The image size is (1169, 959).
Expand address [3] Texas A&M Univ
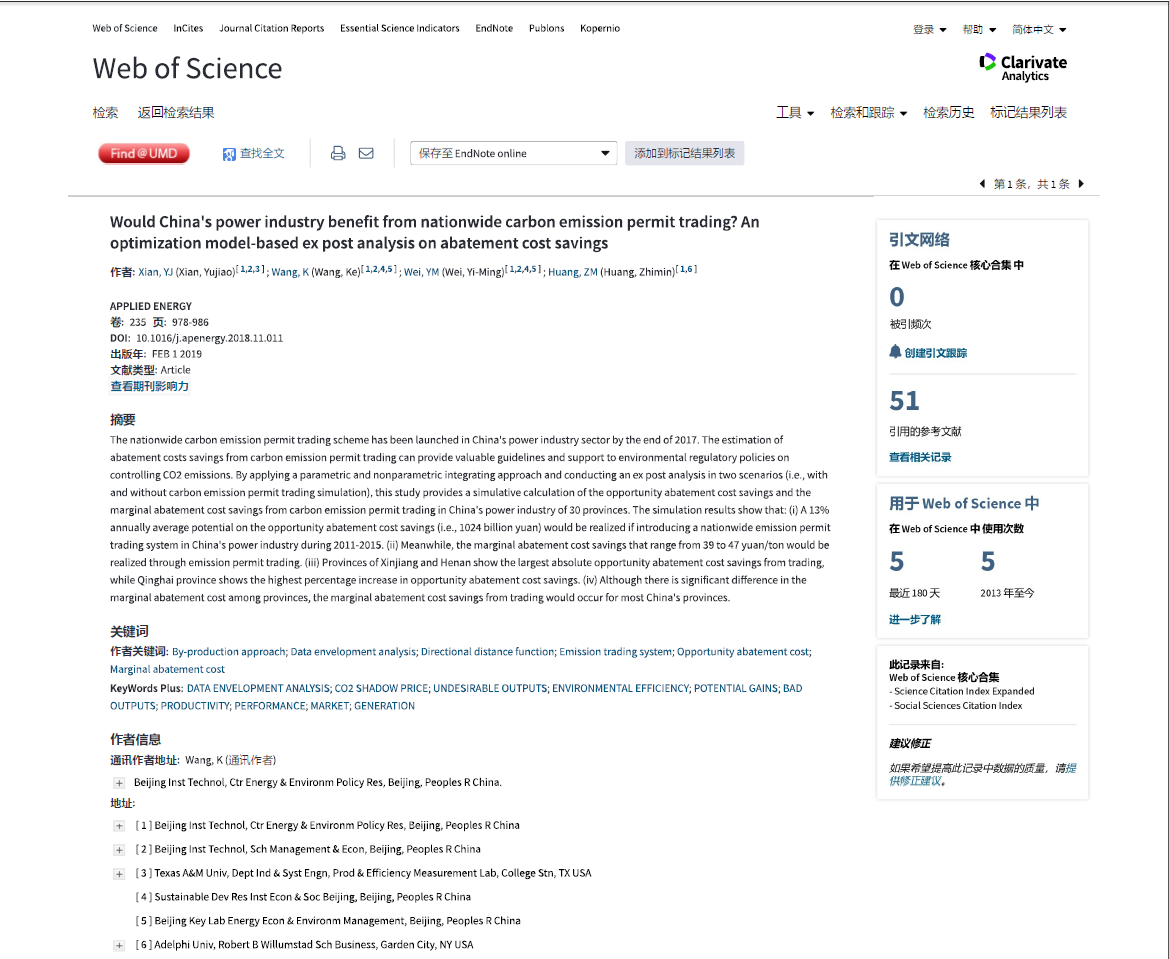tap(119, 873)
